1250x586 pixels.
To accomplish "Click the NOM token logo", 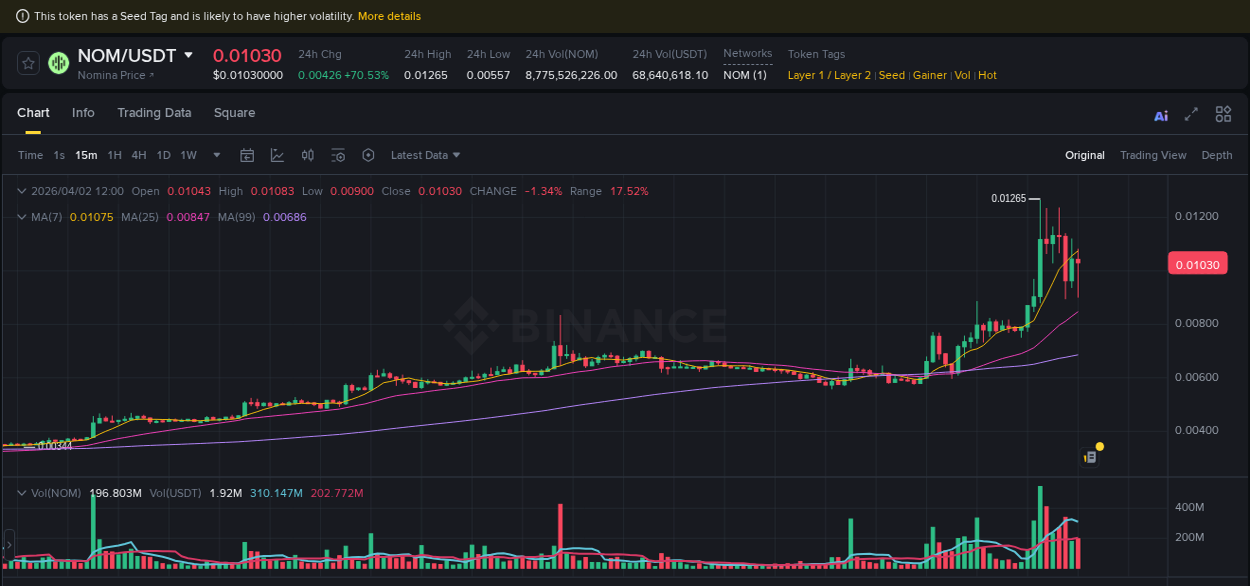I will [58, 63].
